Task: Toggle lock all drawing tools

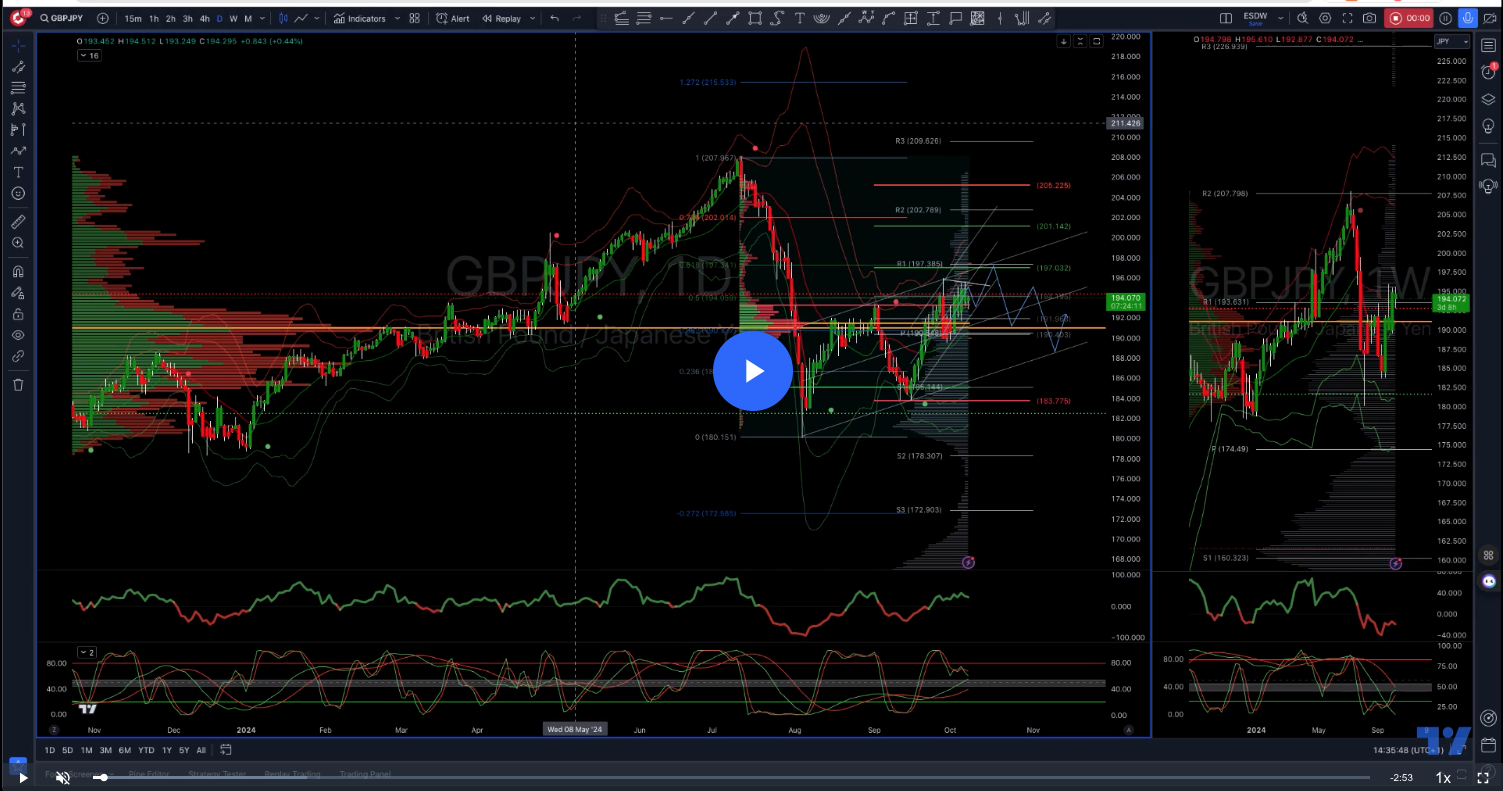Action: click(18, 314)
